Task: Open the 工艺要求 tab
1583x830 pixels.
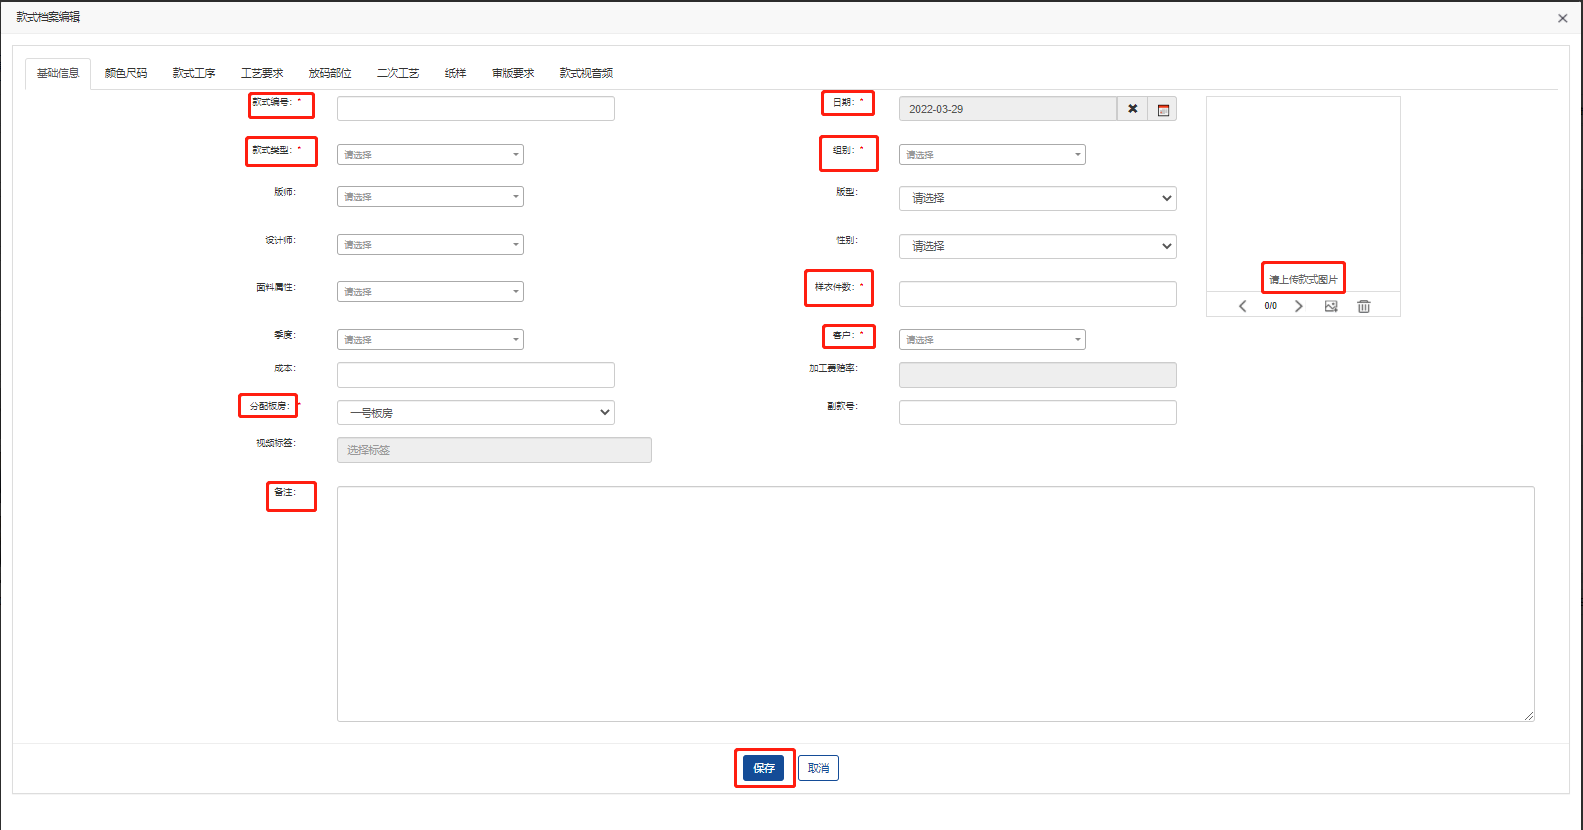Action: (262, 73)
